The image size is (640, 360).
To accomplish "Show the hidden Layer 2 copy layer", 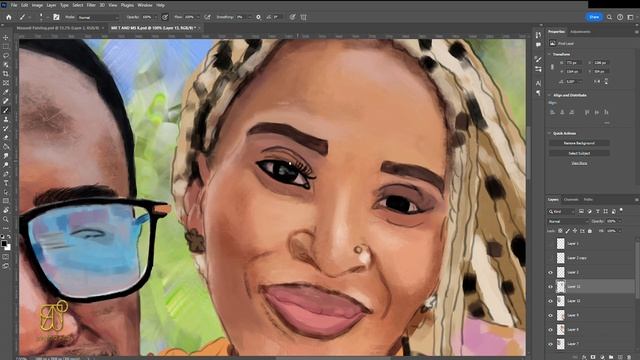I will click(x=550, y=258).
